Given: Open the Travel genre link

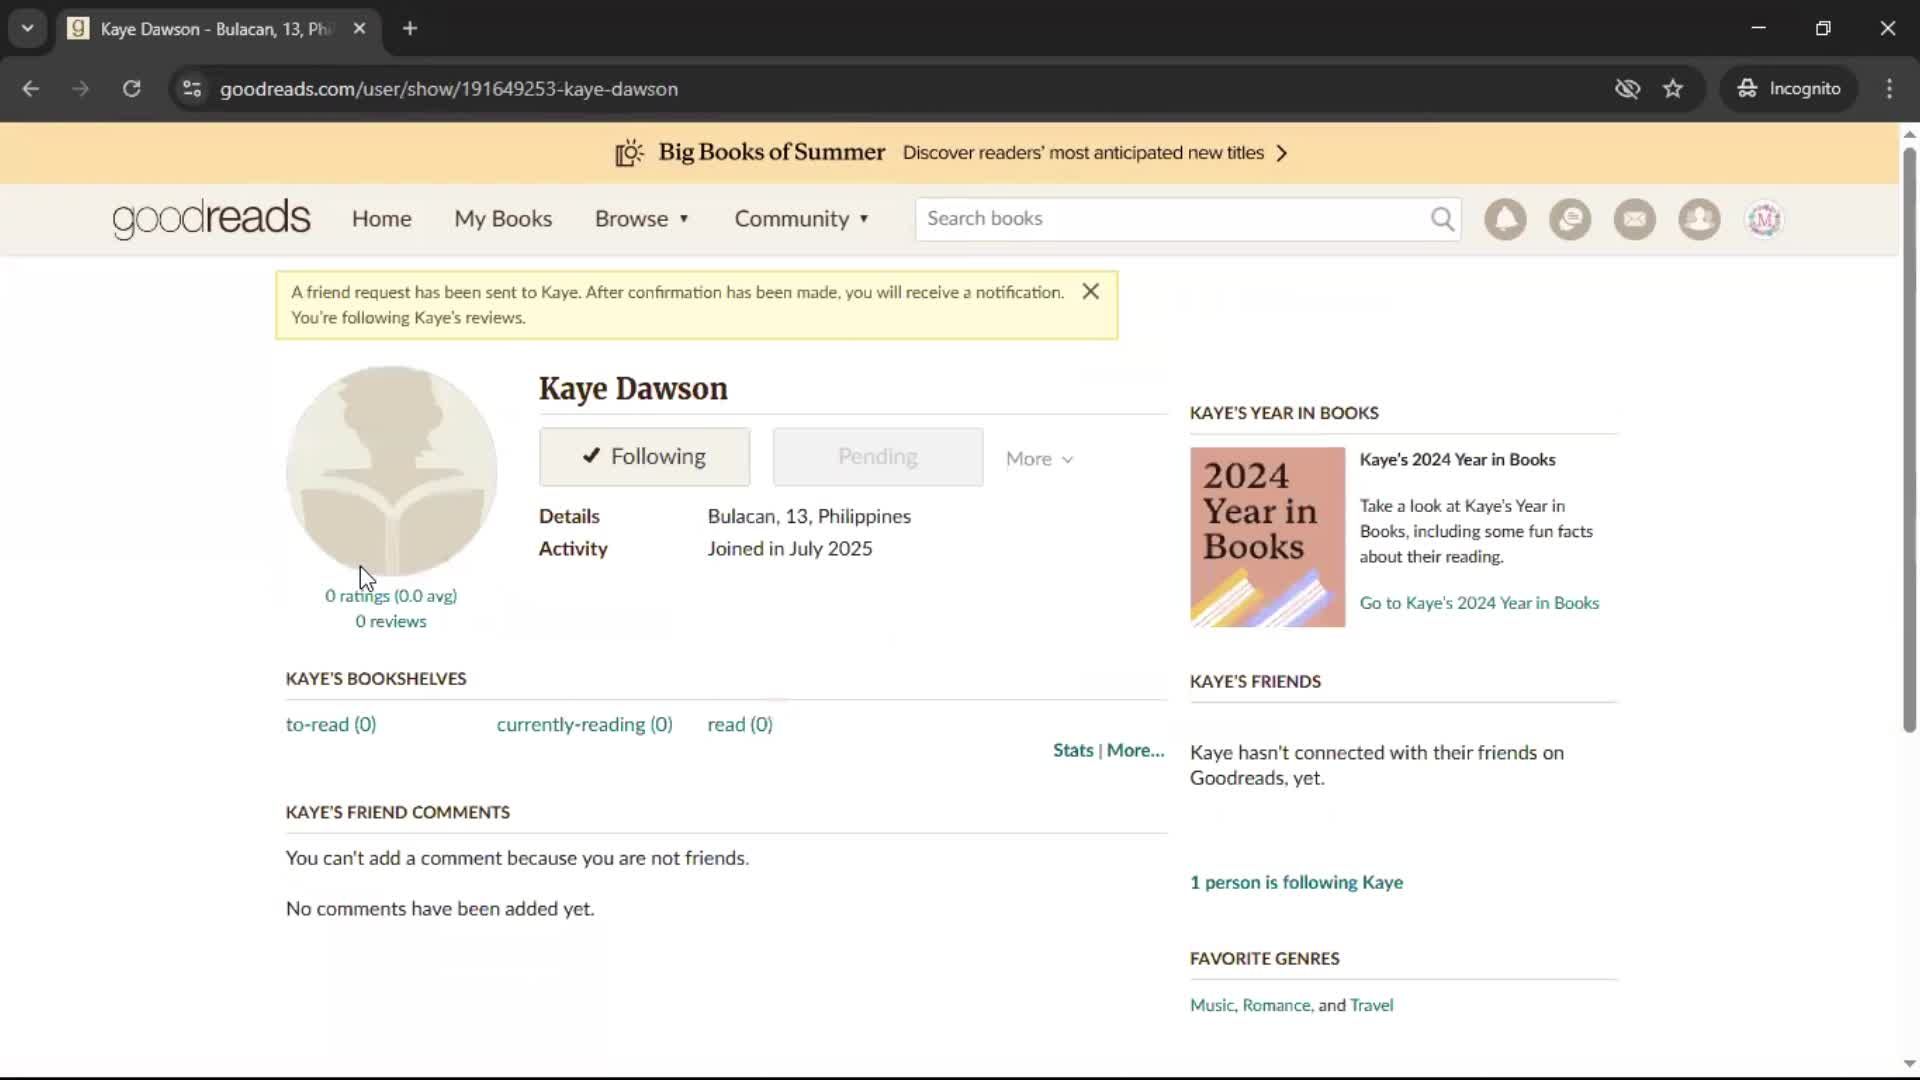Looking at the screenshot, I should [1371, 1006].
